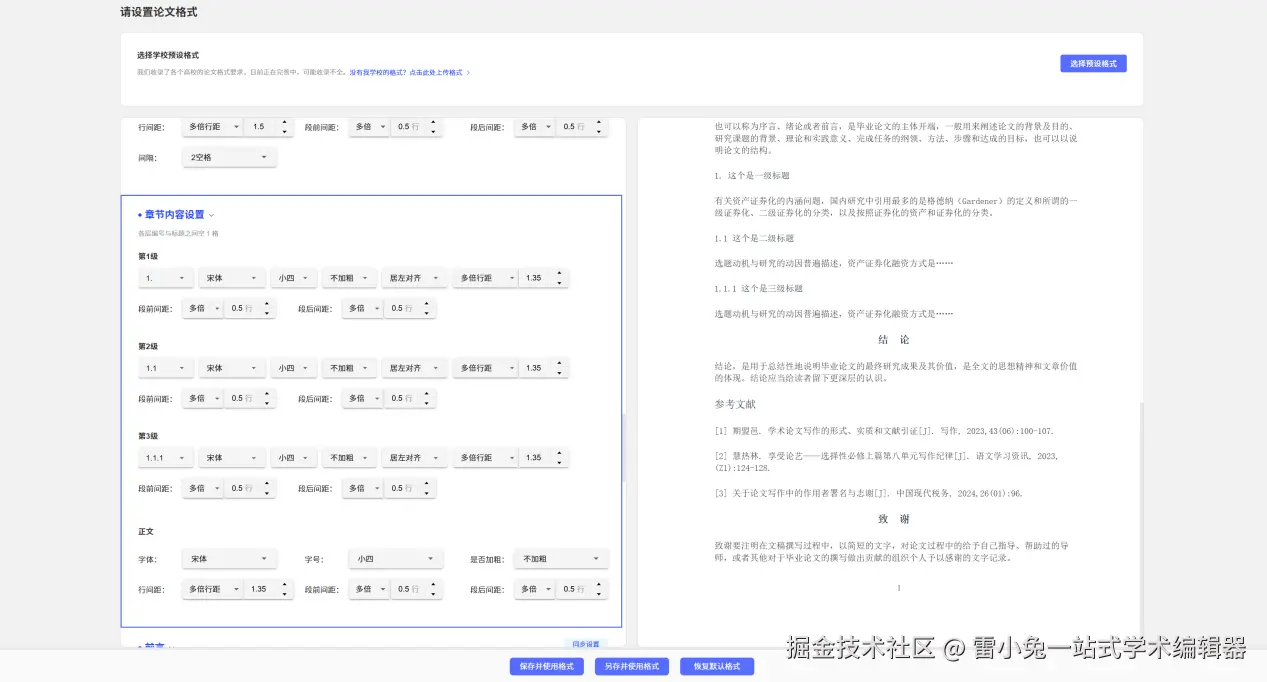The width and height of the screenshot is (1267, 682).
Task: Open the "1.1.1" numbering dropdown for 第3级
Action: [x=165, y=457]
